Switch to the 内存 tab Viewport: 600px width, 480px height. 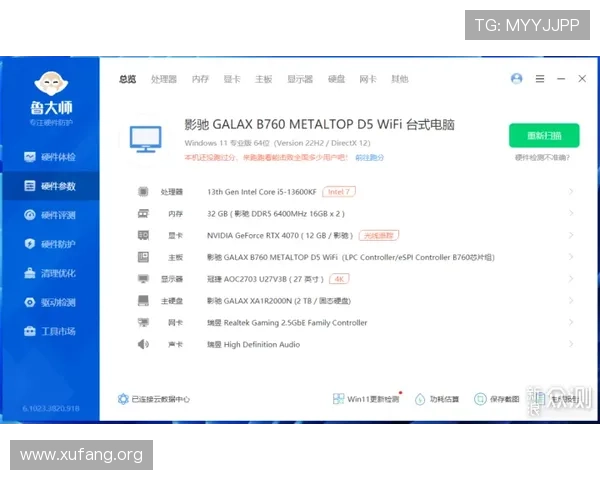(x=200, y=79)
